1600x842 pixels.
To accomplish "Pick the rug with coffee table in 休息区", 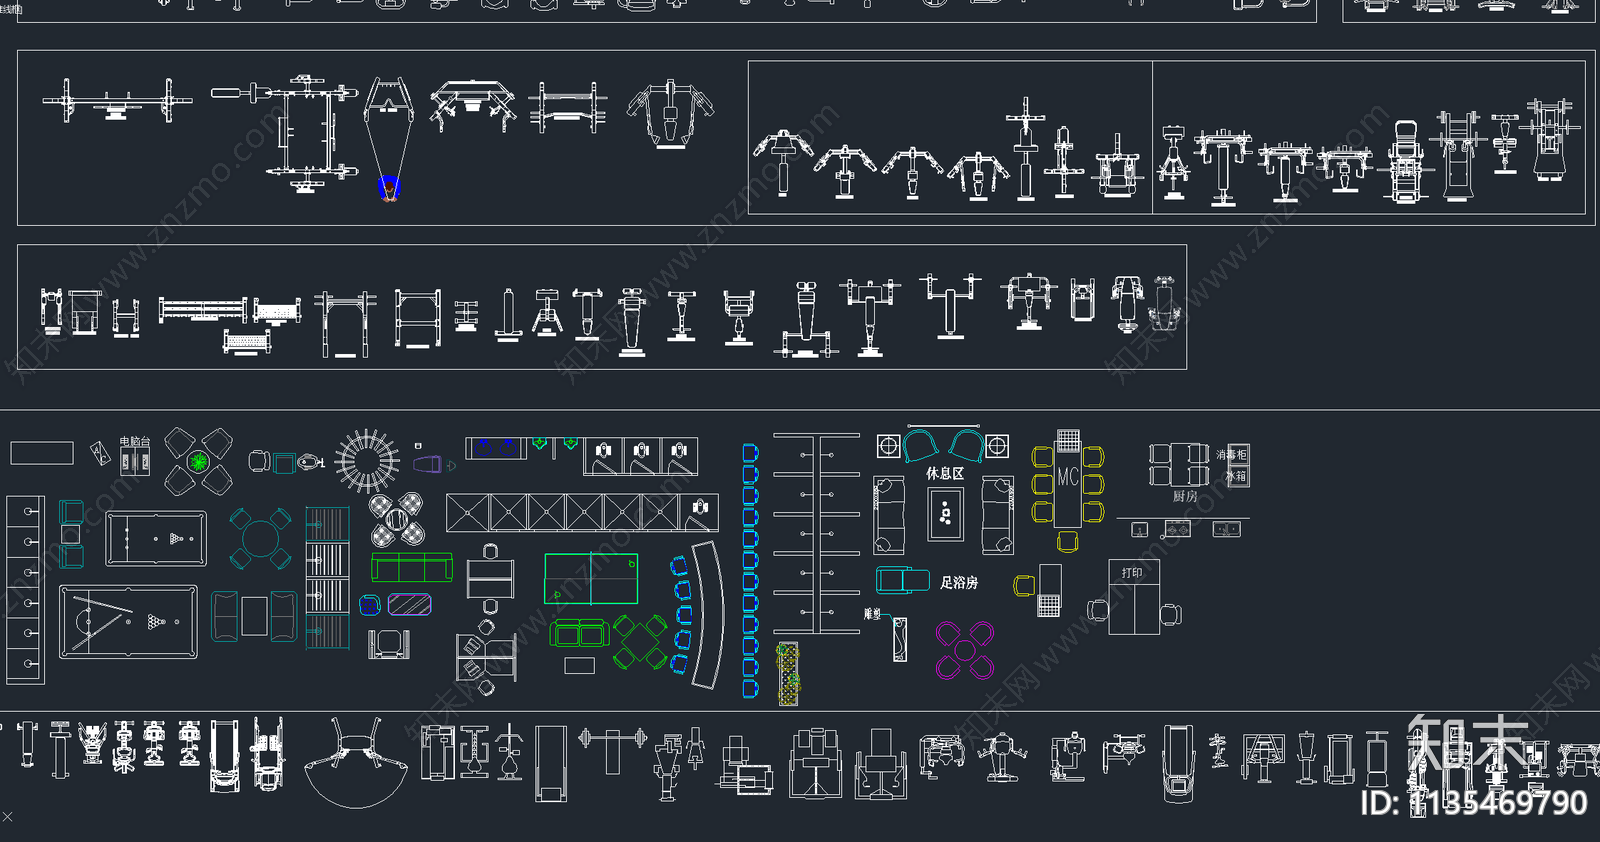I will pos(945,515).
